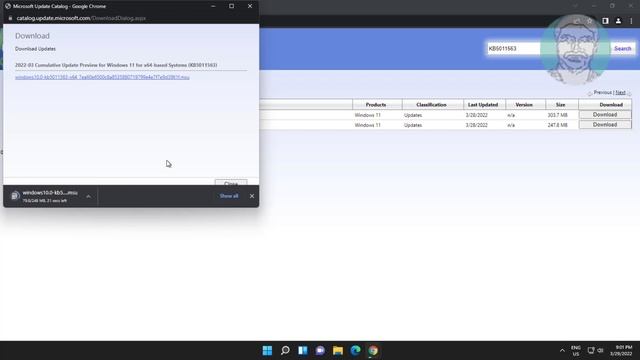Go to the Previous results page

point(602,93)
